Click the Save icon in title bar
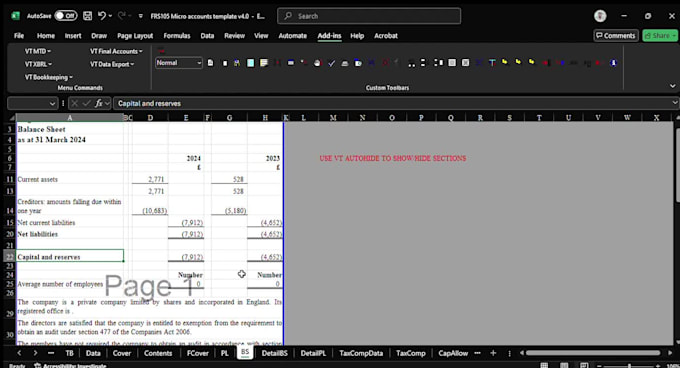The image size is (680, 368). pos(87,16)
